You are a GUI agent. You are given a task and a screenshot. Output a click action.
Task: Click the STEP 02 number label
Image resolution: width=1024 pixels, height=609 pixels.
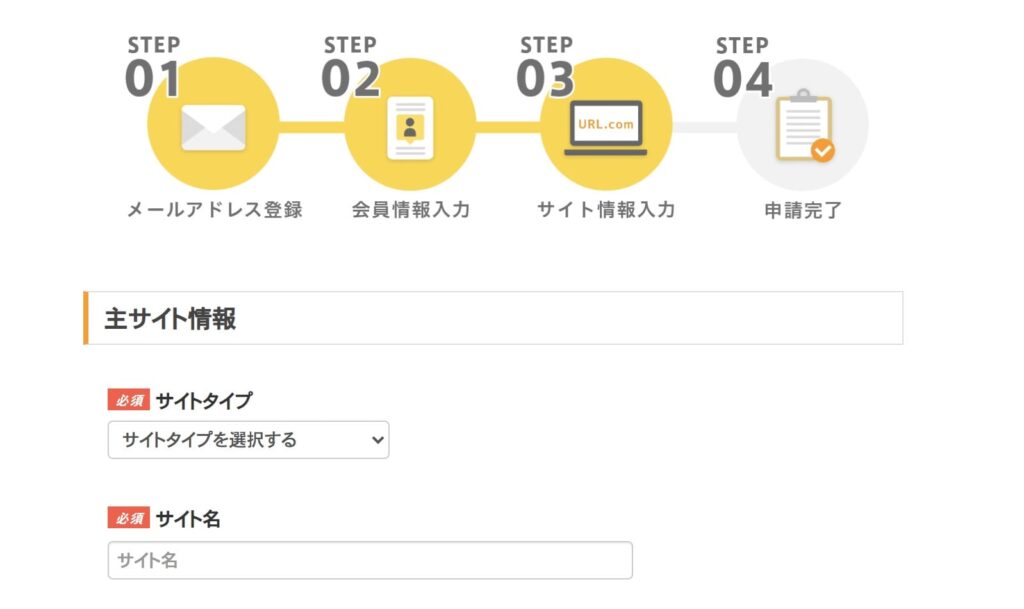point(351,67)
